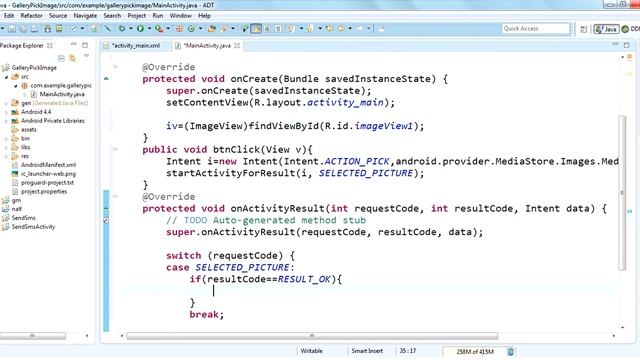Viewport: 640px width, 360px height.
Task: Click the green Run play icon
Action: tap(140, 29)
